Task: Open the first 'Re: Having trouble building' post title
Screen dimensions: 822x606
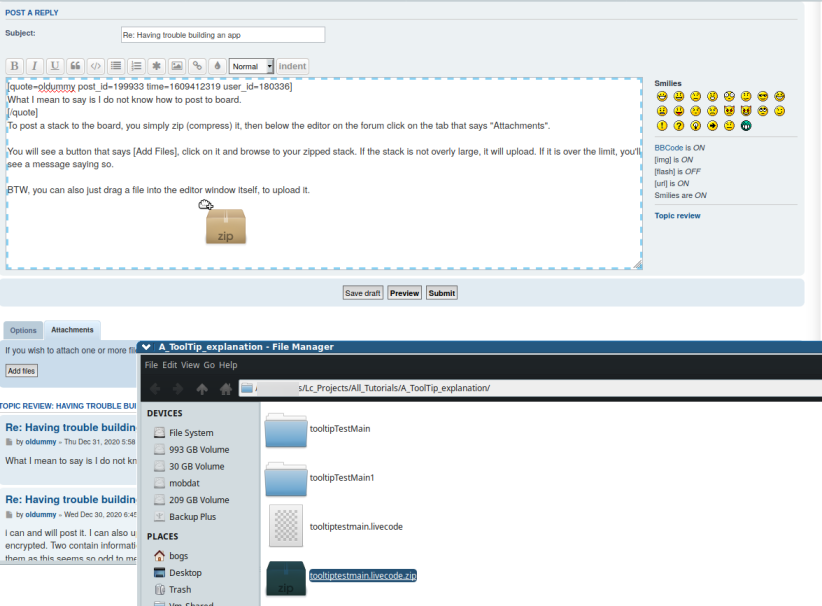Action: click(70, 427)
